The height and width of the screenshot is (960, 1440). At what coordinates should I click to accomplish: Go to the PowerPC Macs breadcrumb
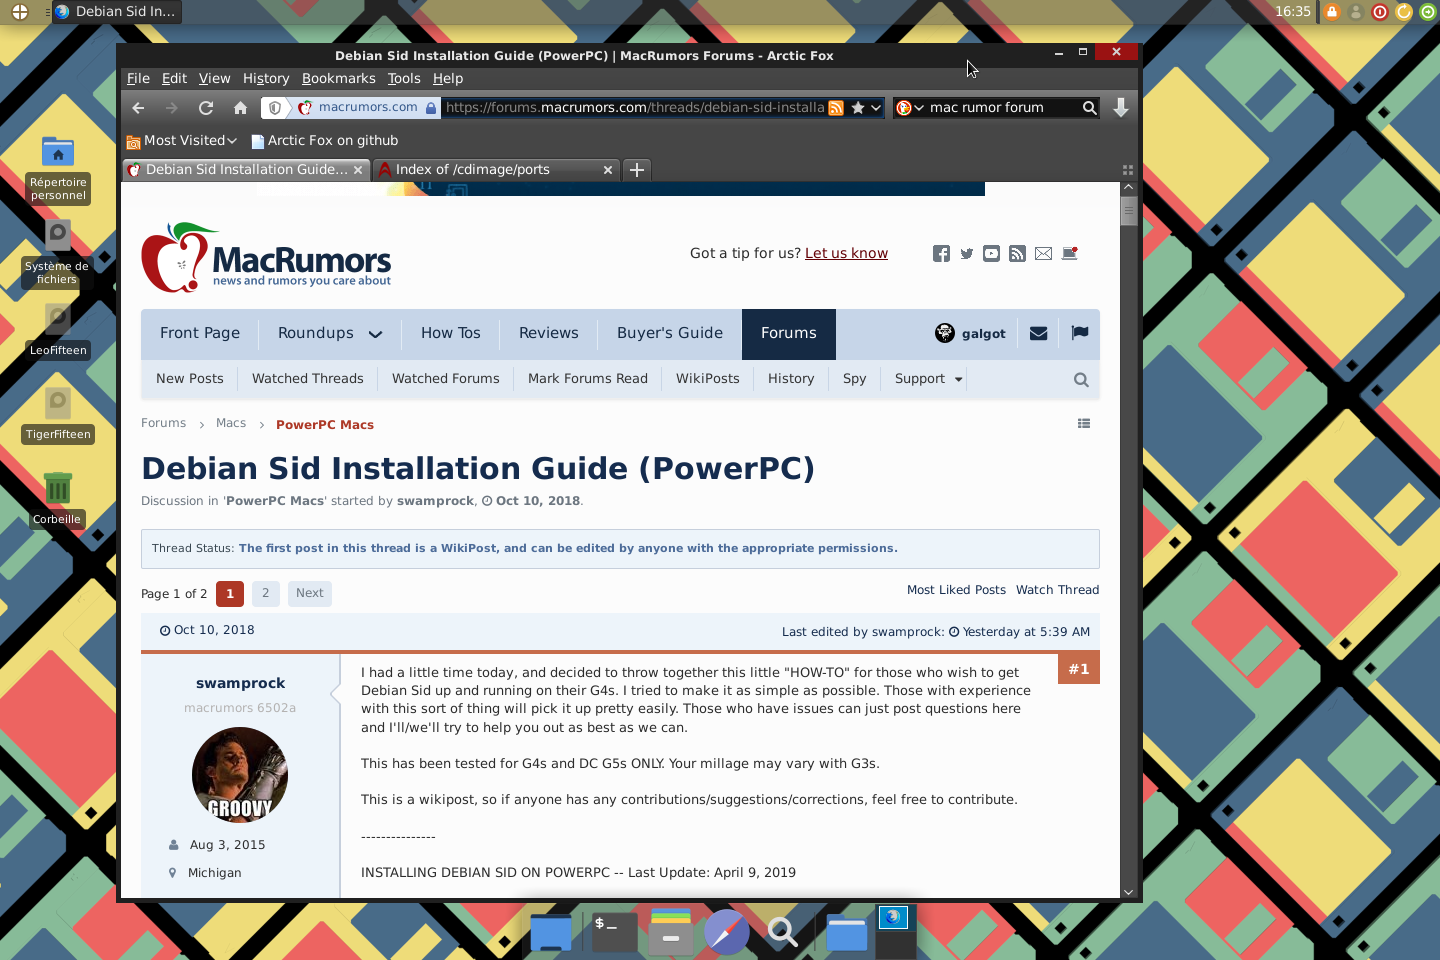tap(325, 425)
